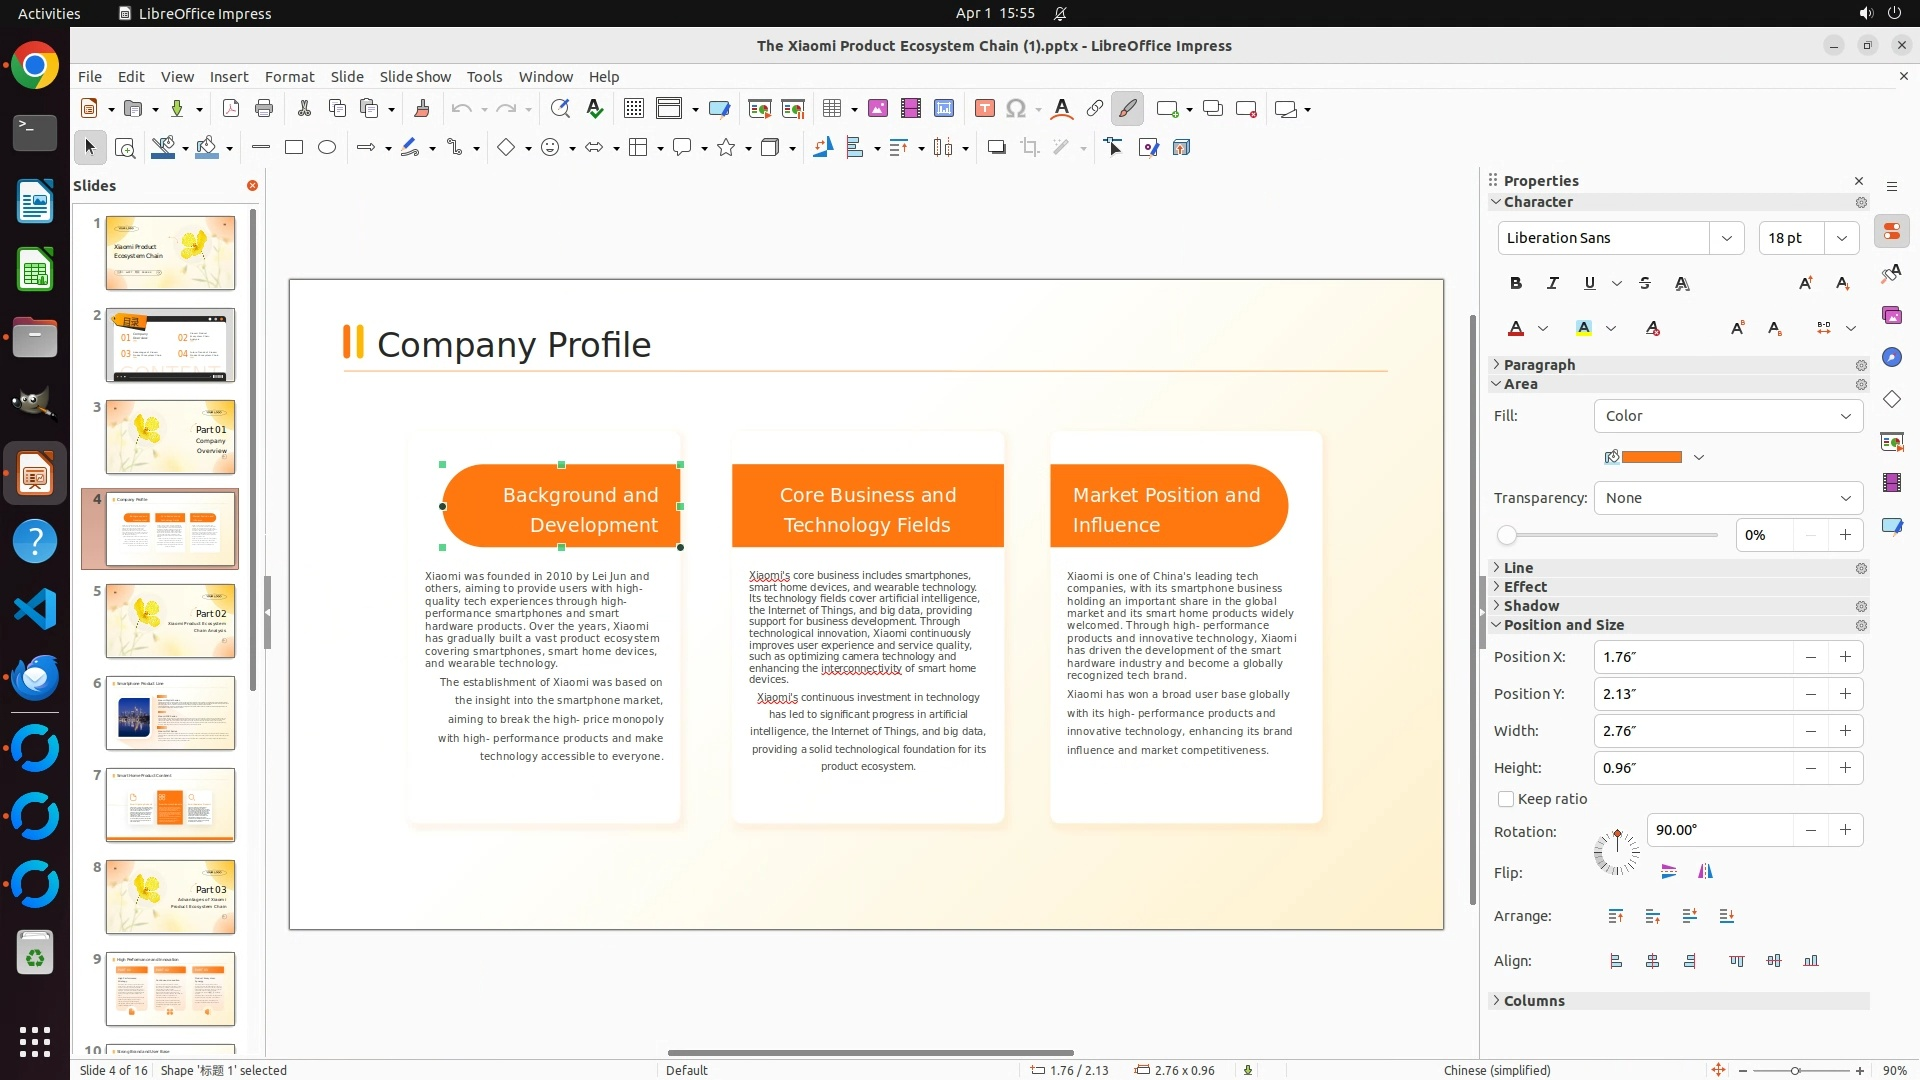This screenshot has width=1920, height=1080.
Task: Click the orange fill color swatch
Action: coord(1652,457)
